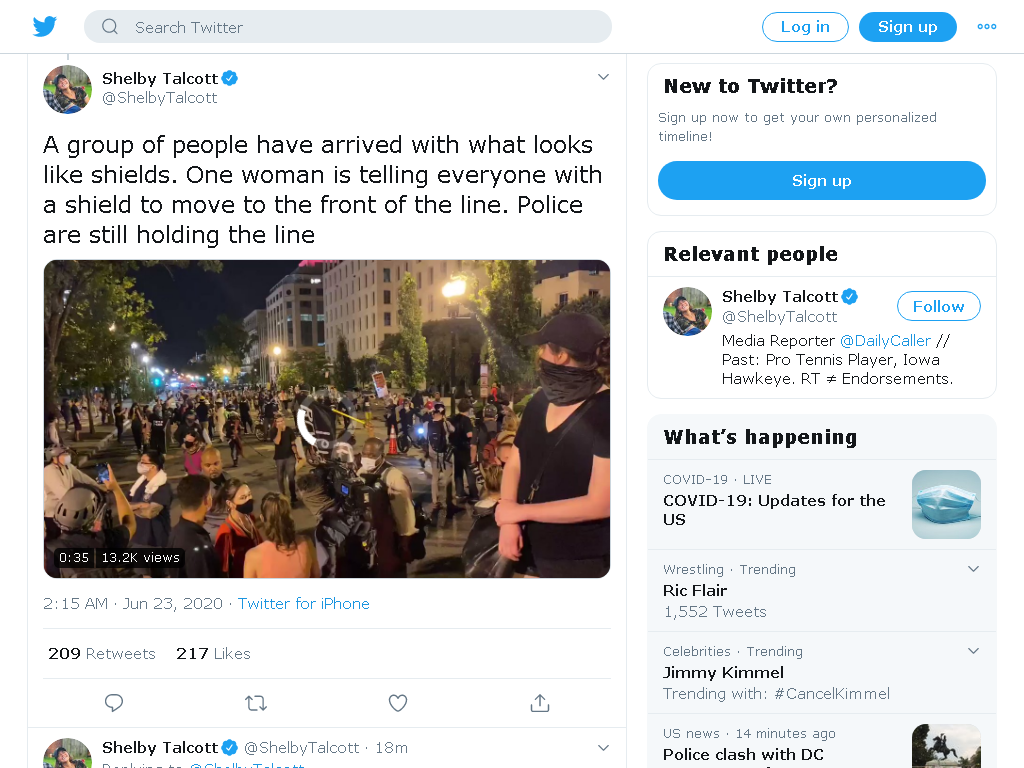Follow Shelby Talcott from Relevant people

click(x=938, y=306)
